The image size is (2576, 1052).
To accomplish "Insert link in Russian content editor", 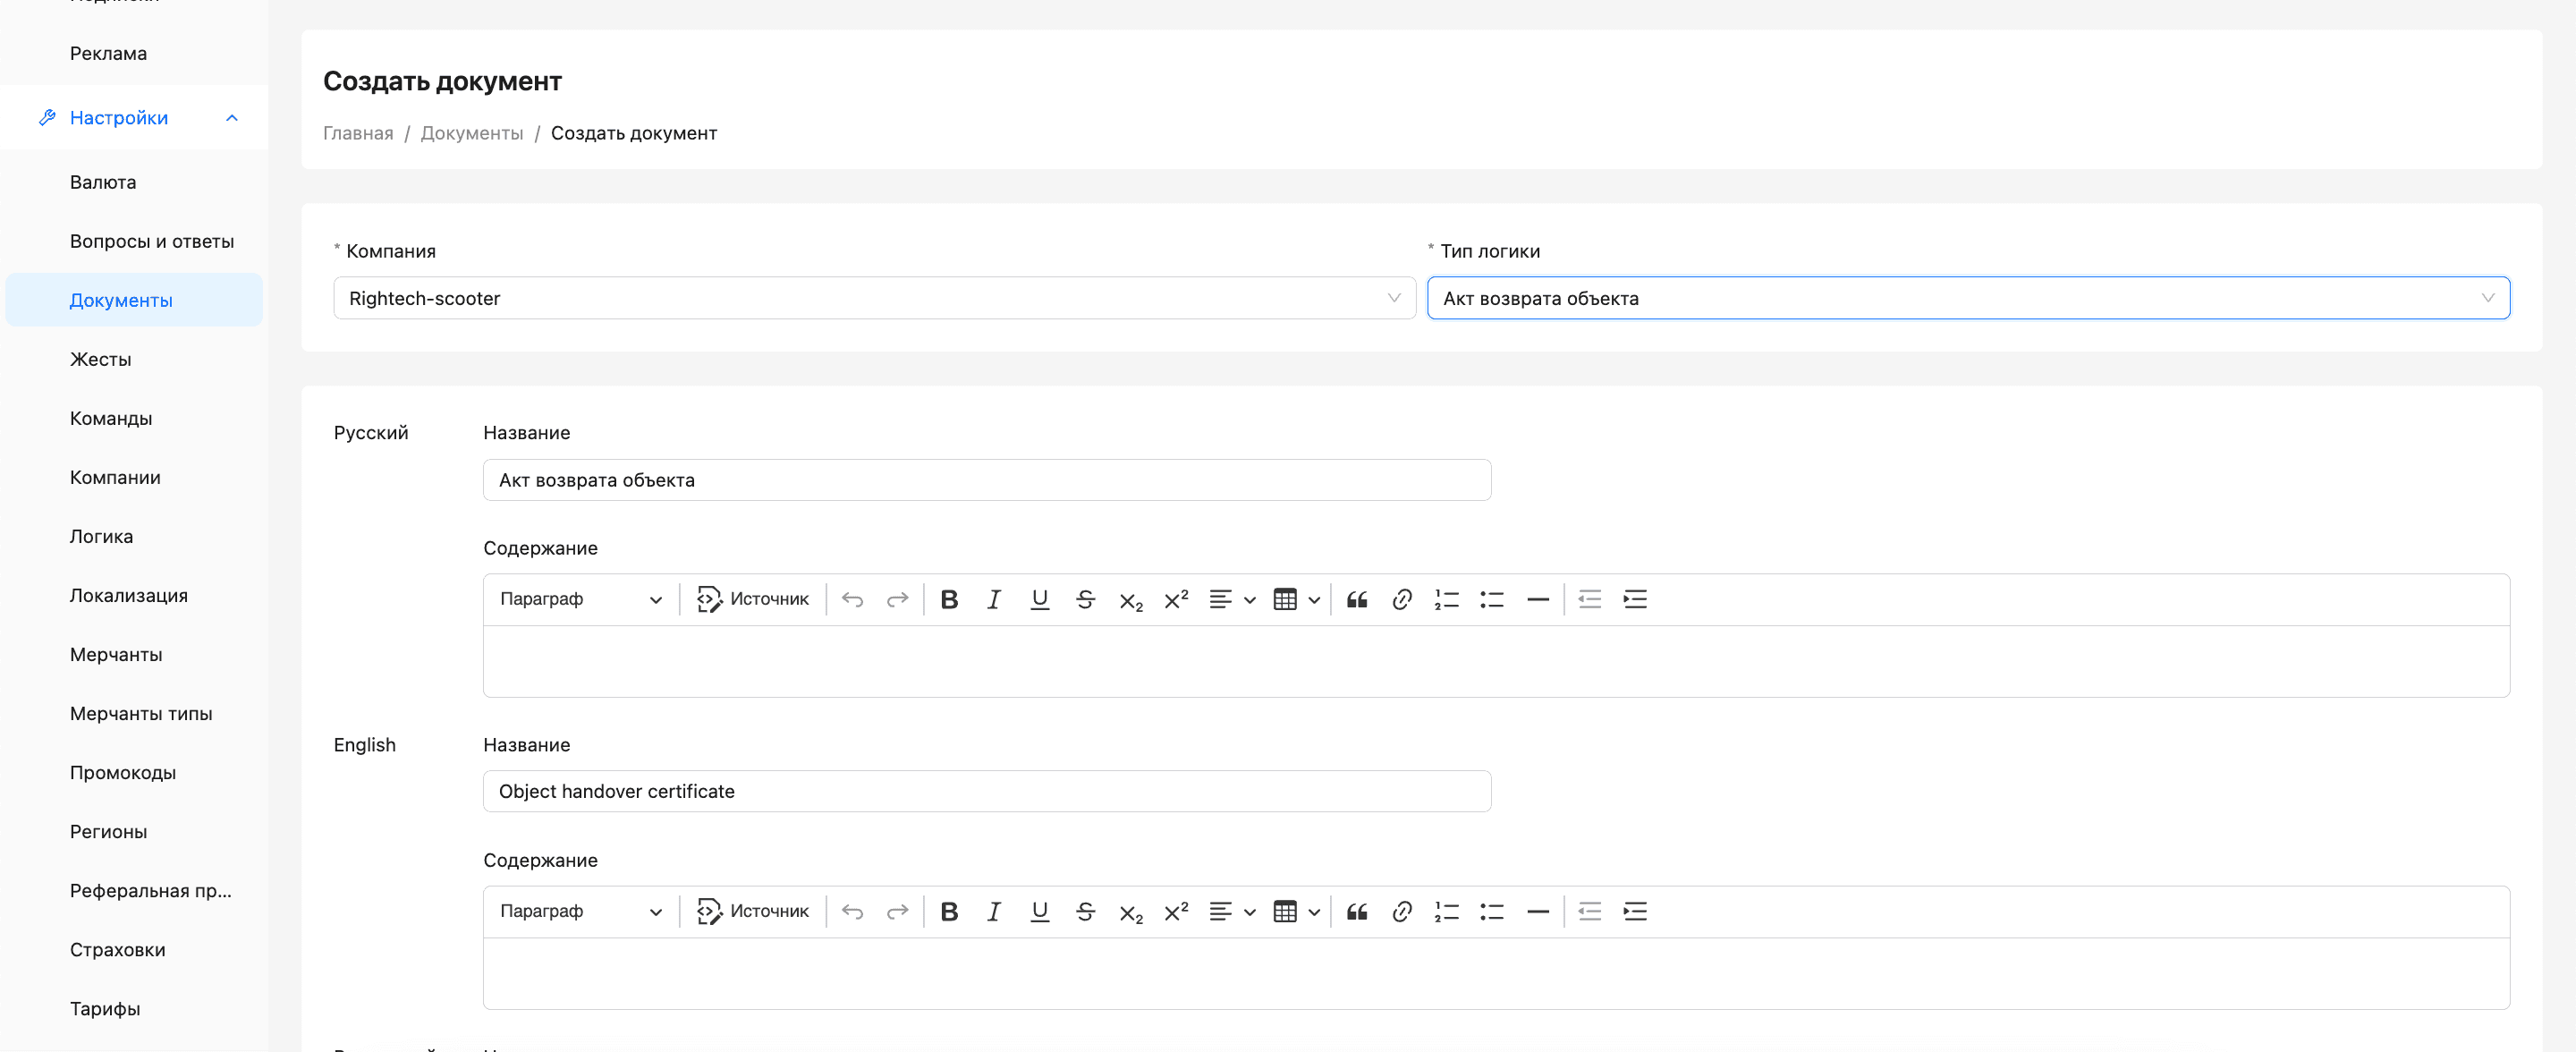I will point(1401,599).
